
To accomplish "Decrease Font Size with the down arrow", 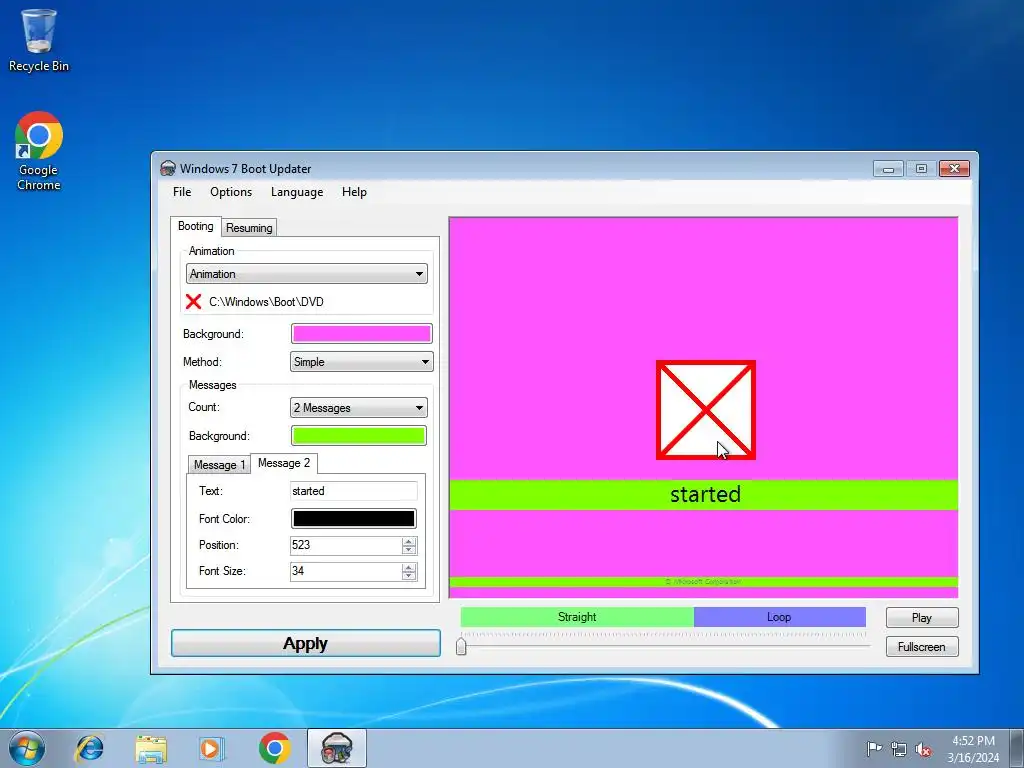I will click(x=409, y=576).
